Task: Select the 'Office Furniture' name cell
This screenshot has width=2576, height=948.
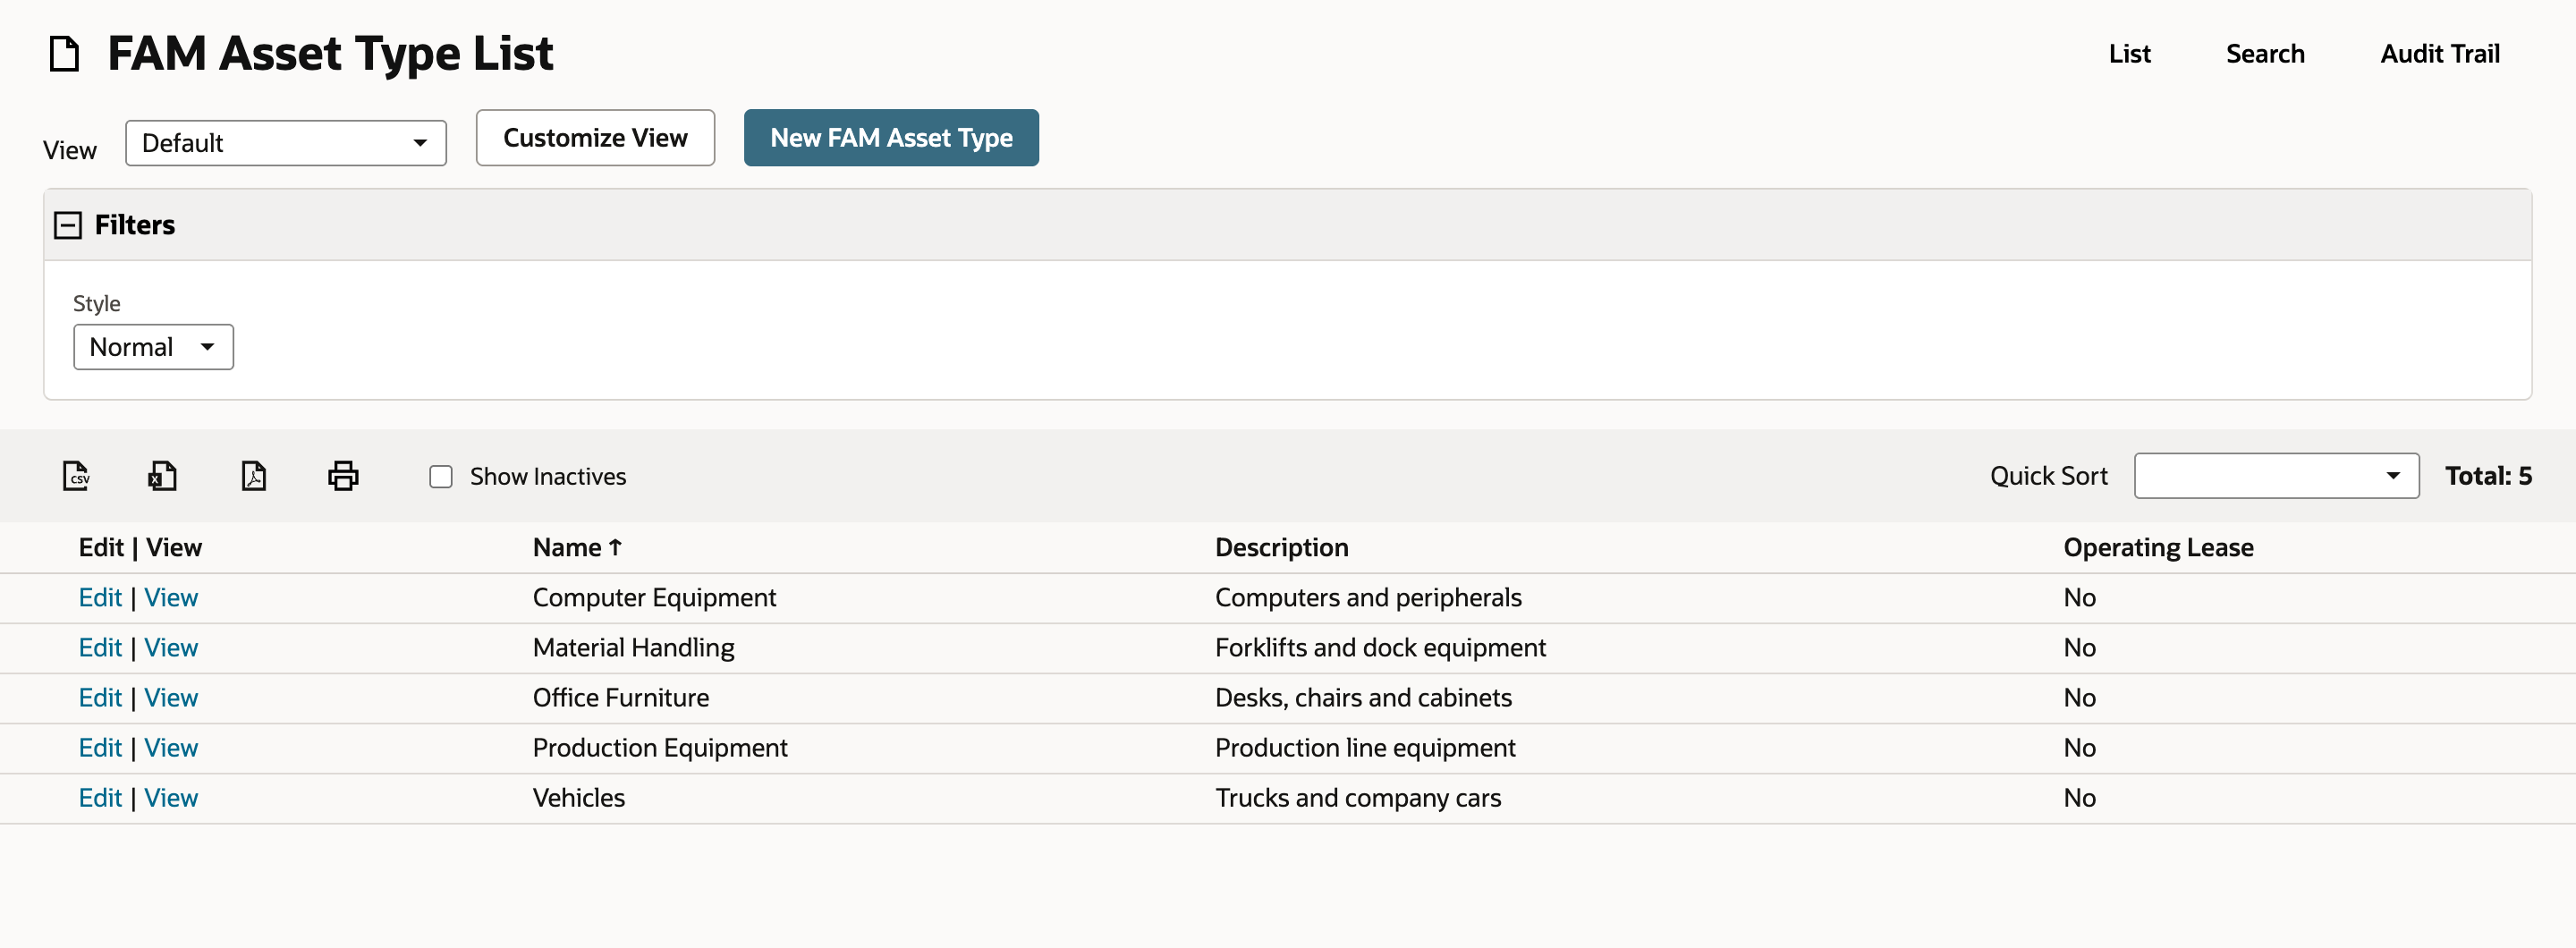Action: tap(621, 698)
